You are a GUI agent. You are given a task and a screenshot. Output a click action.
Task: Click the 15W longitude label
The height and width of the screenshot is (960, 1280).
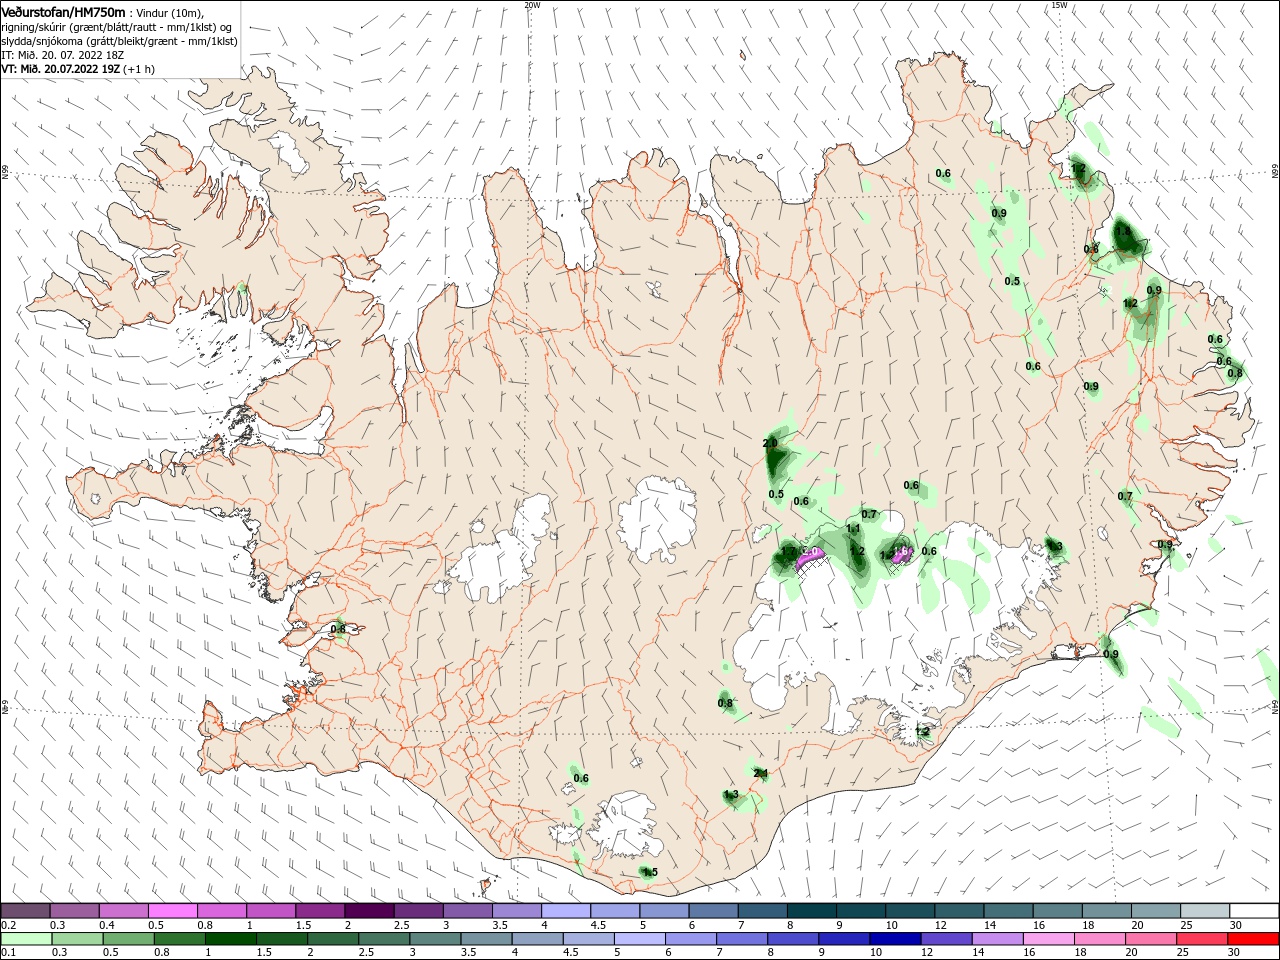coord(1059,5)
